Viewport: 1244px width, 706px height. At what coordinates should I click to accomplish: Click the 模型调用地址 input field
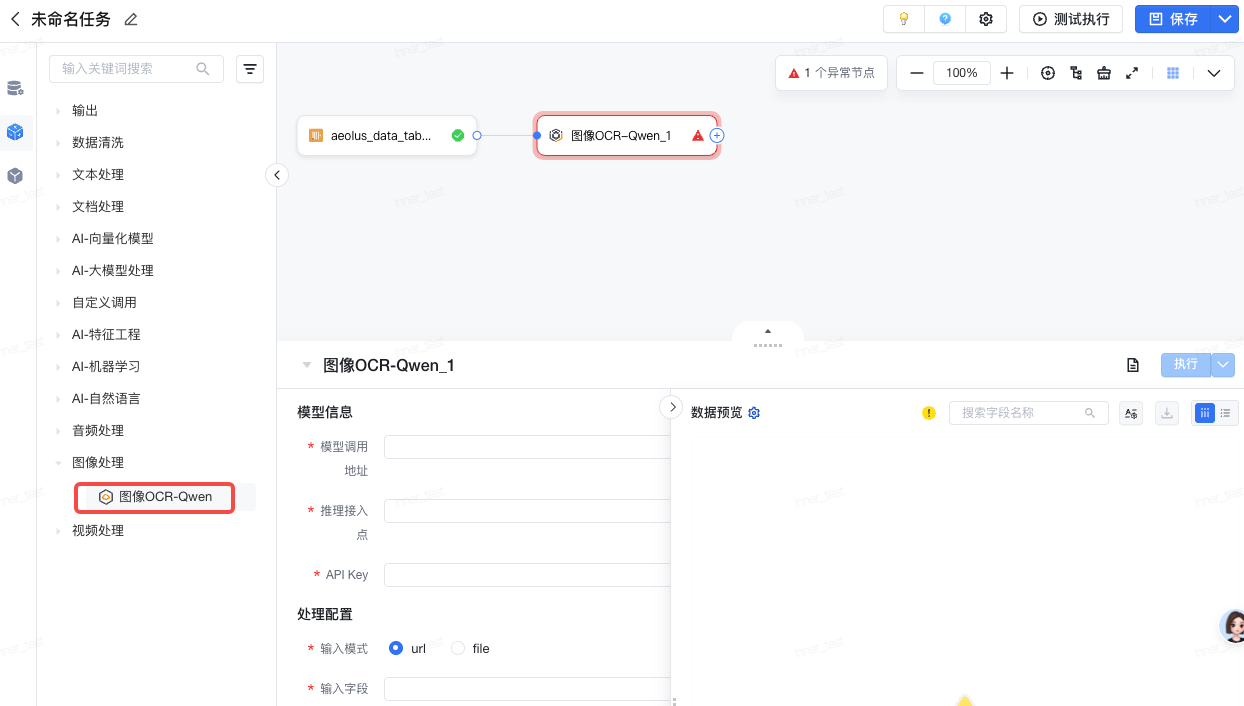click(528, 447)
